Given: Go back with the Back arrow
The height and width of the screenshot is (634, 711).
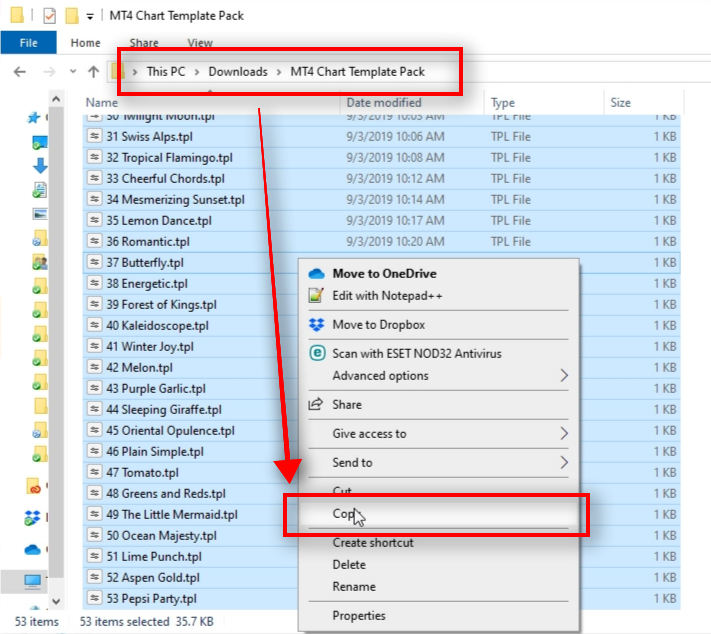Looking at the screenshot, I should (19, 72).
